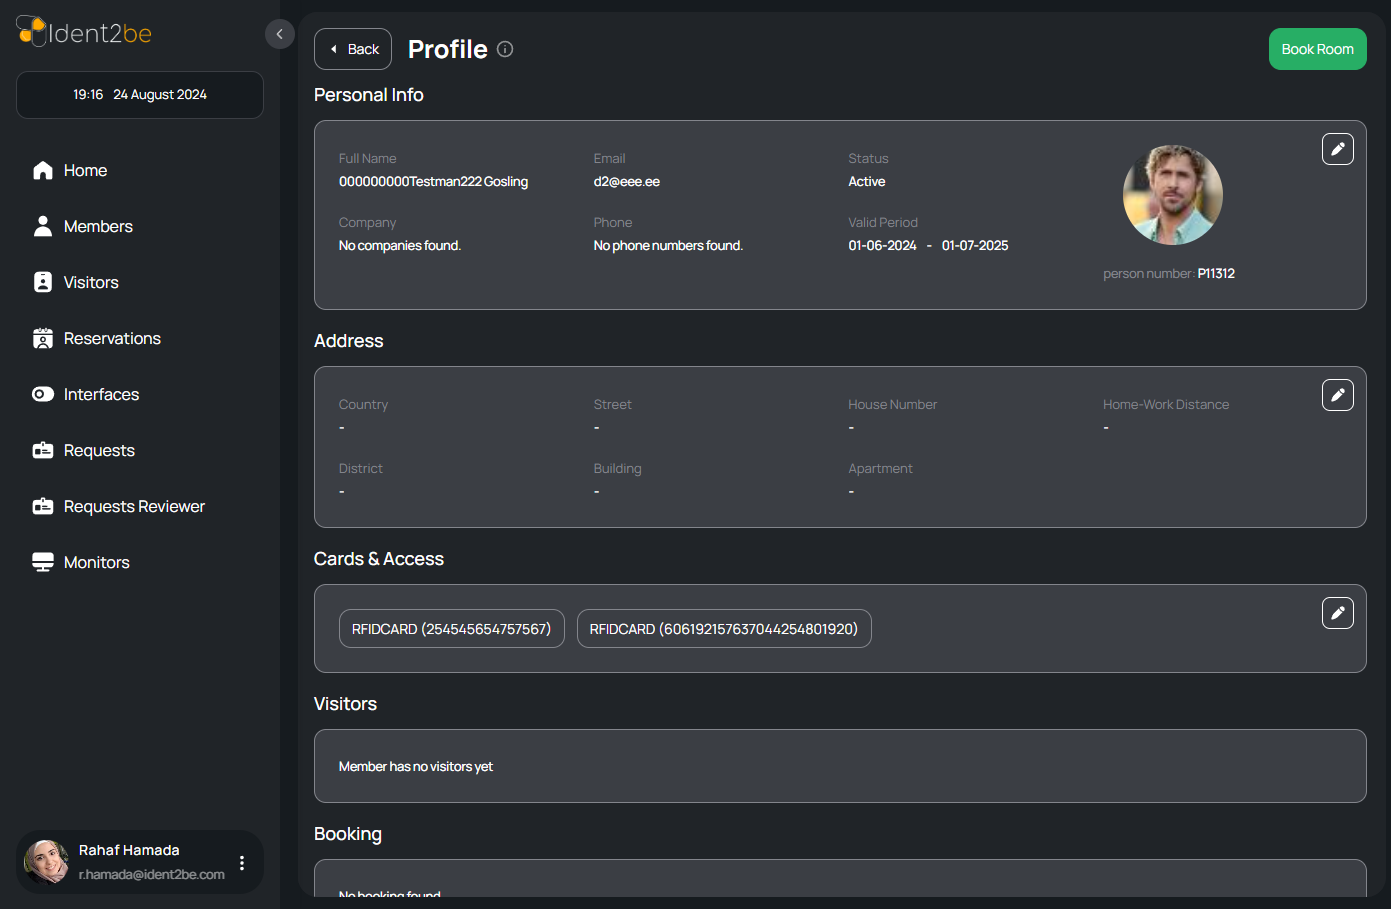The height and width of the screenshot is (909, 1391).
Task: Click the Home-Work Distance label
Action: pos(1166,405)
